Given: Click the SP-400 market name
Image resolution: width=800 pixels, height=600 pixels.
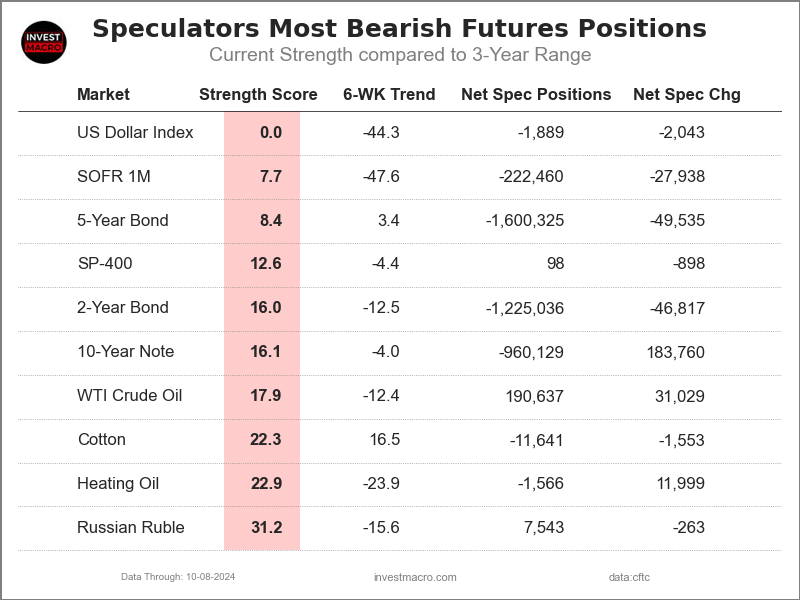Looking at the screenshot, I should click(x=105, y=264).
